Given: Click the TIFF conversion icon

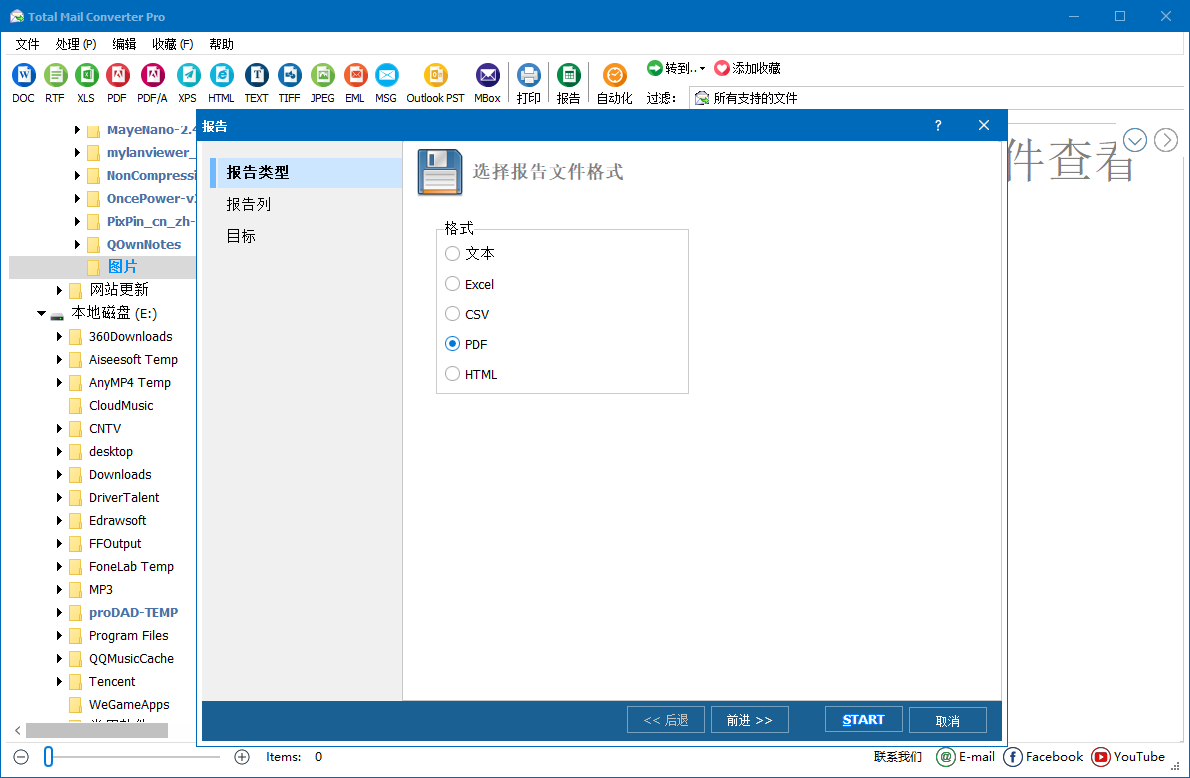Looking at the screenshot, I should click(289, 75).
